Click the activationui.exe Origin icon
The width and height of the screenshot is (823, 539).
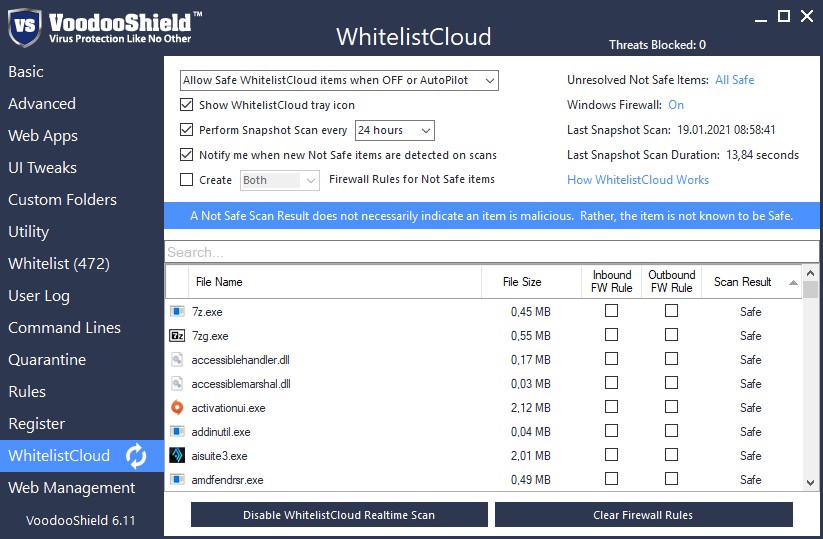point(177,408)
